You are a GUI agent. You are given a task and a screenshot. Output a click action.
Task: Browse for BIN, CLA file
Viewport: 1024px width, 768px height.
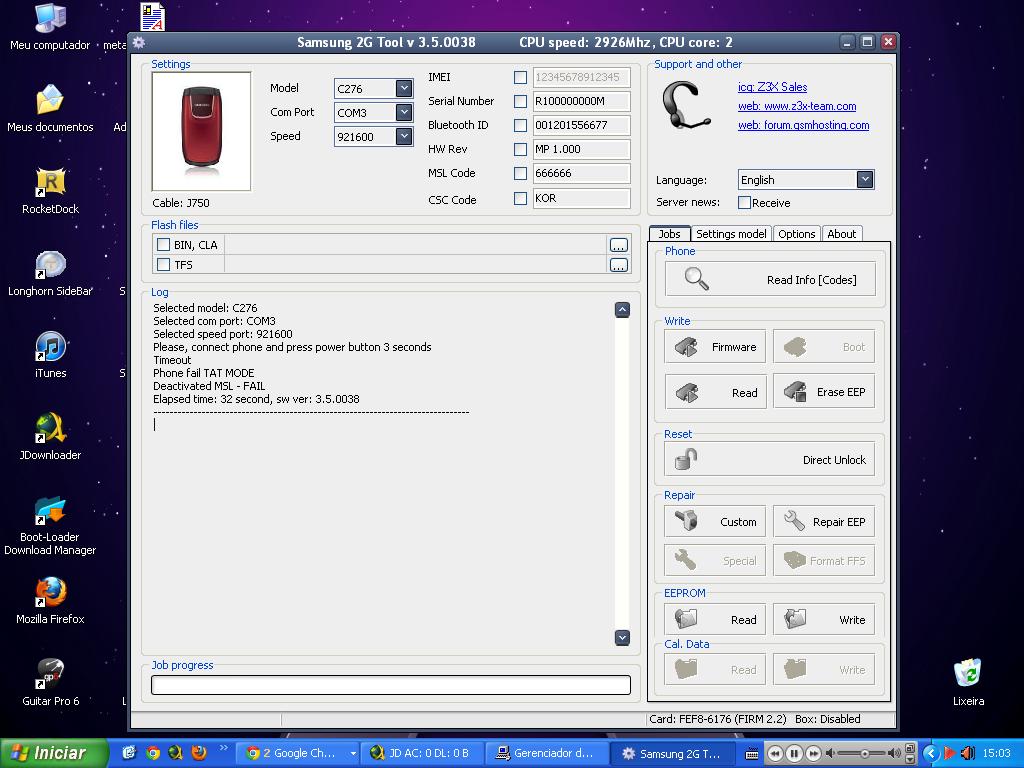point(618,245)
